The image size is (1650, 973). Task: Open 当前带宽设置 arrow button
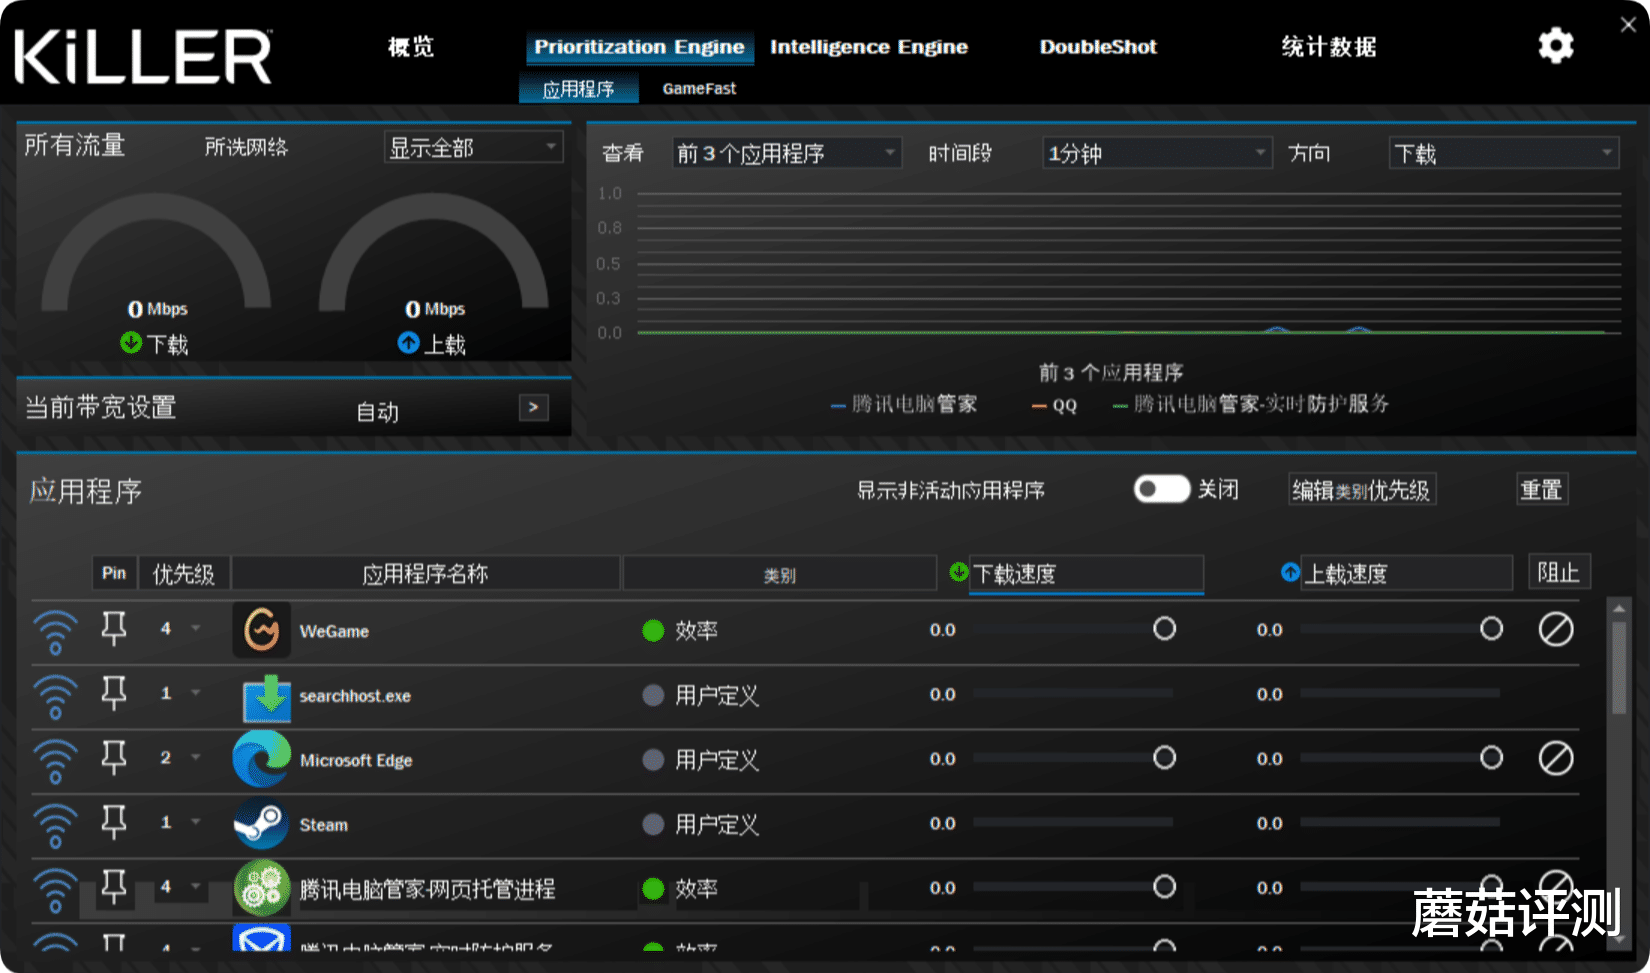click(534, 407)
